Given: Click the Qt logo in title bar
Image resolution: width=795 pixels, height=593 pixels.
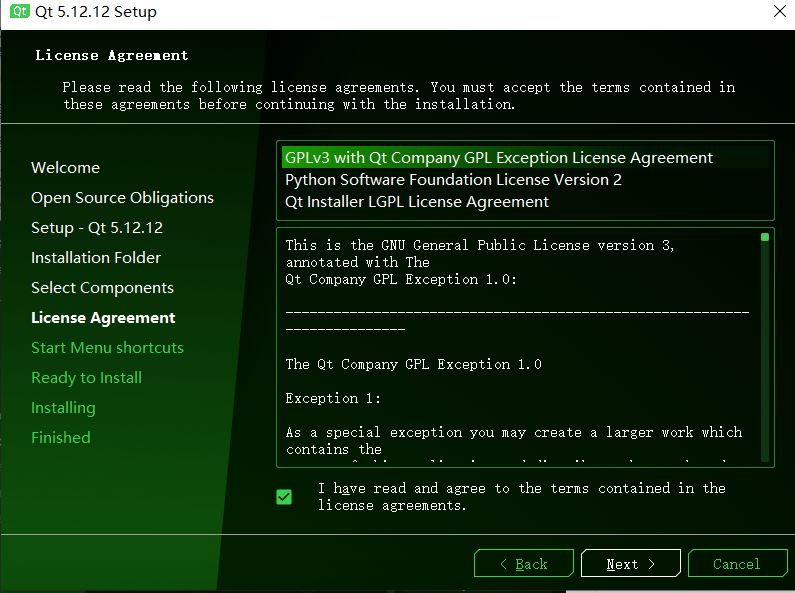Looking at the screenshot, I should [x=20, y=11].
